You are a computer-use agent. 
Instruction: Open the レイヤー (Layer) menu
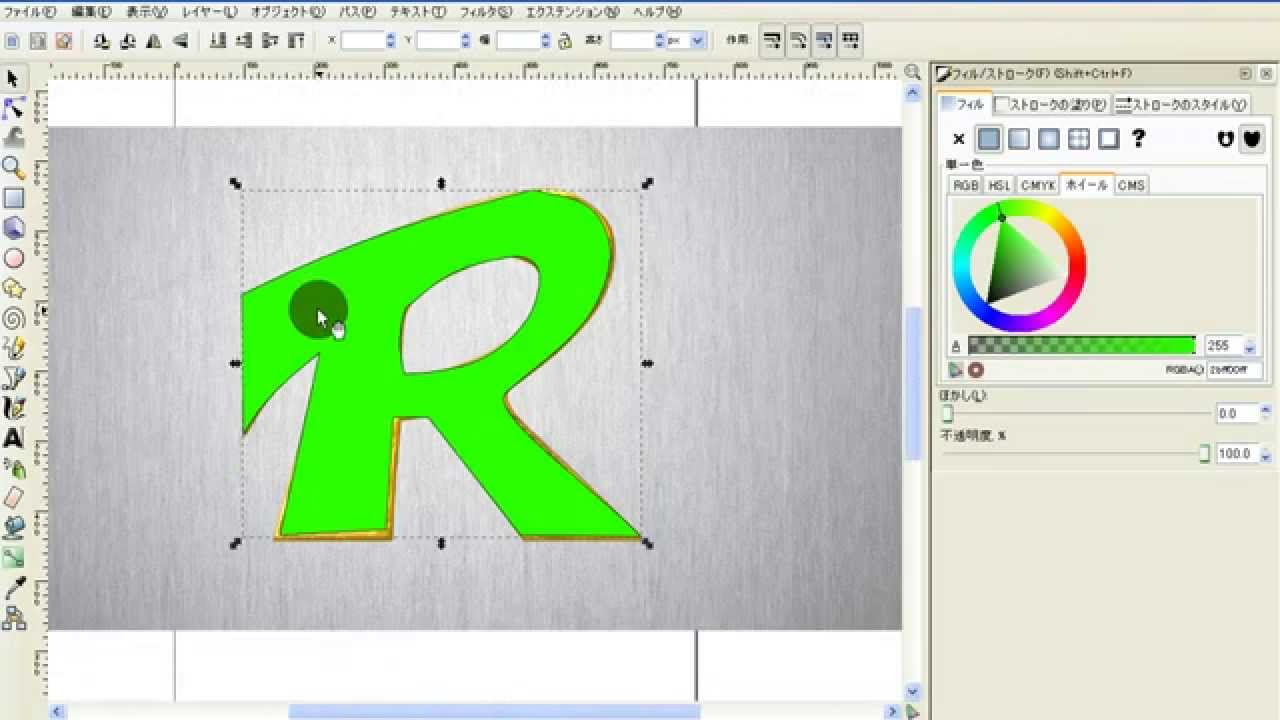(209, 12)
